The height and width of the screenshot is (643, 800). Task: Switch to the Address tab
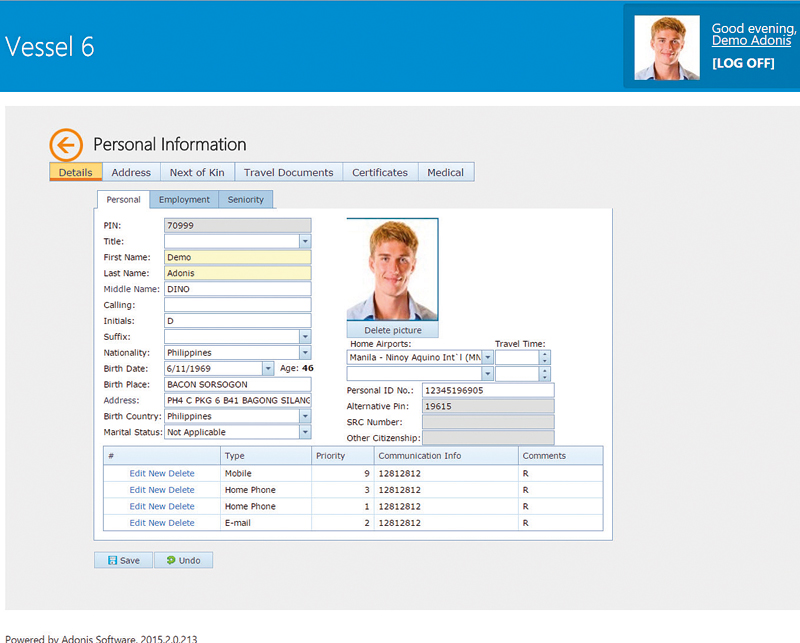[131, 172]
